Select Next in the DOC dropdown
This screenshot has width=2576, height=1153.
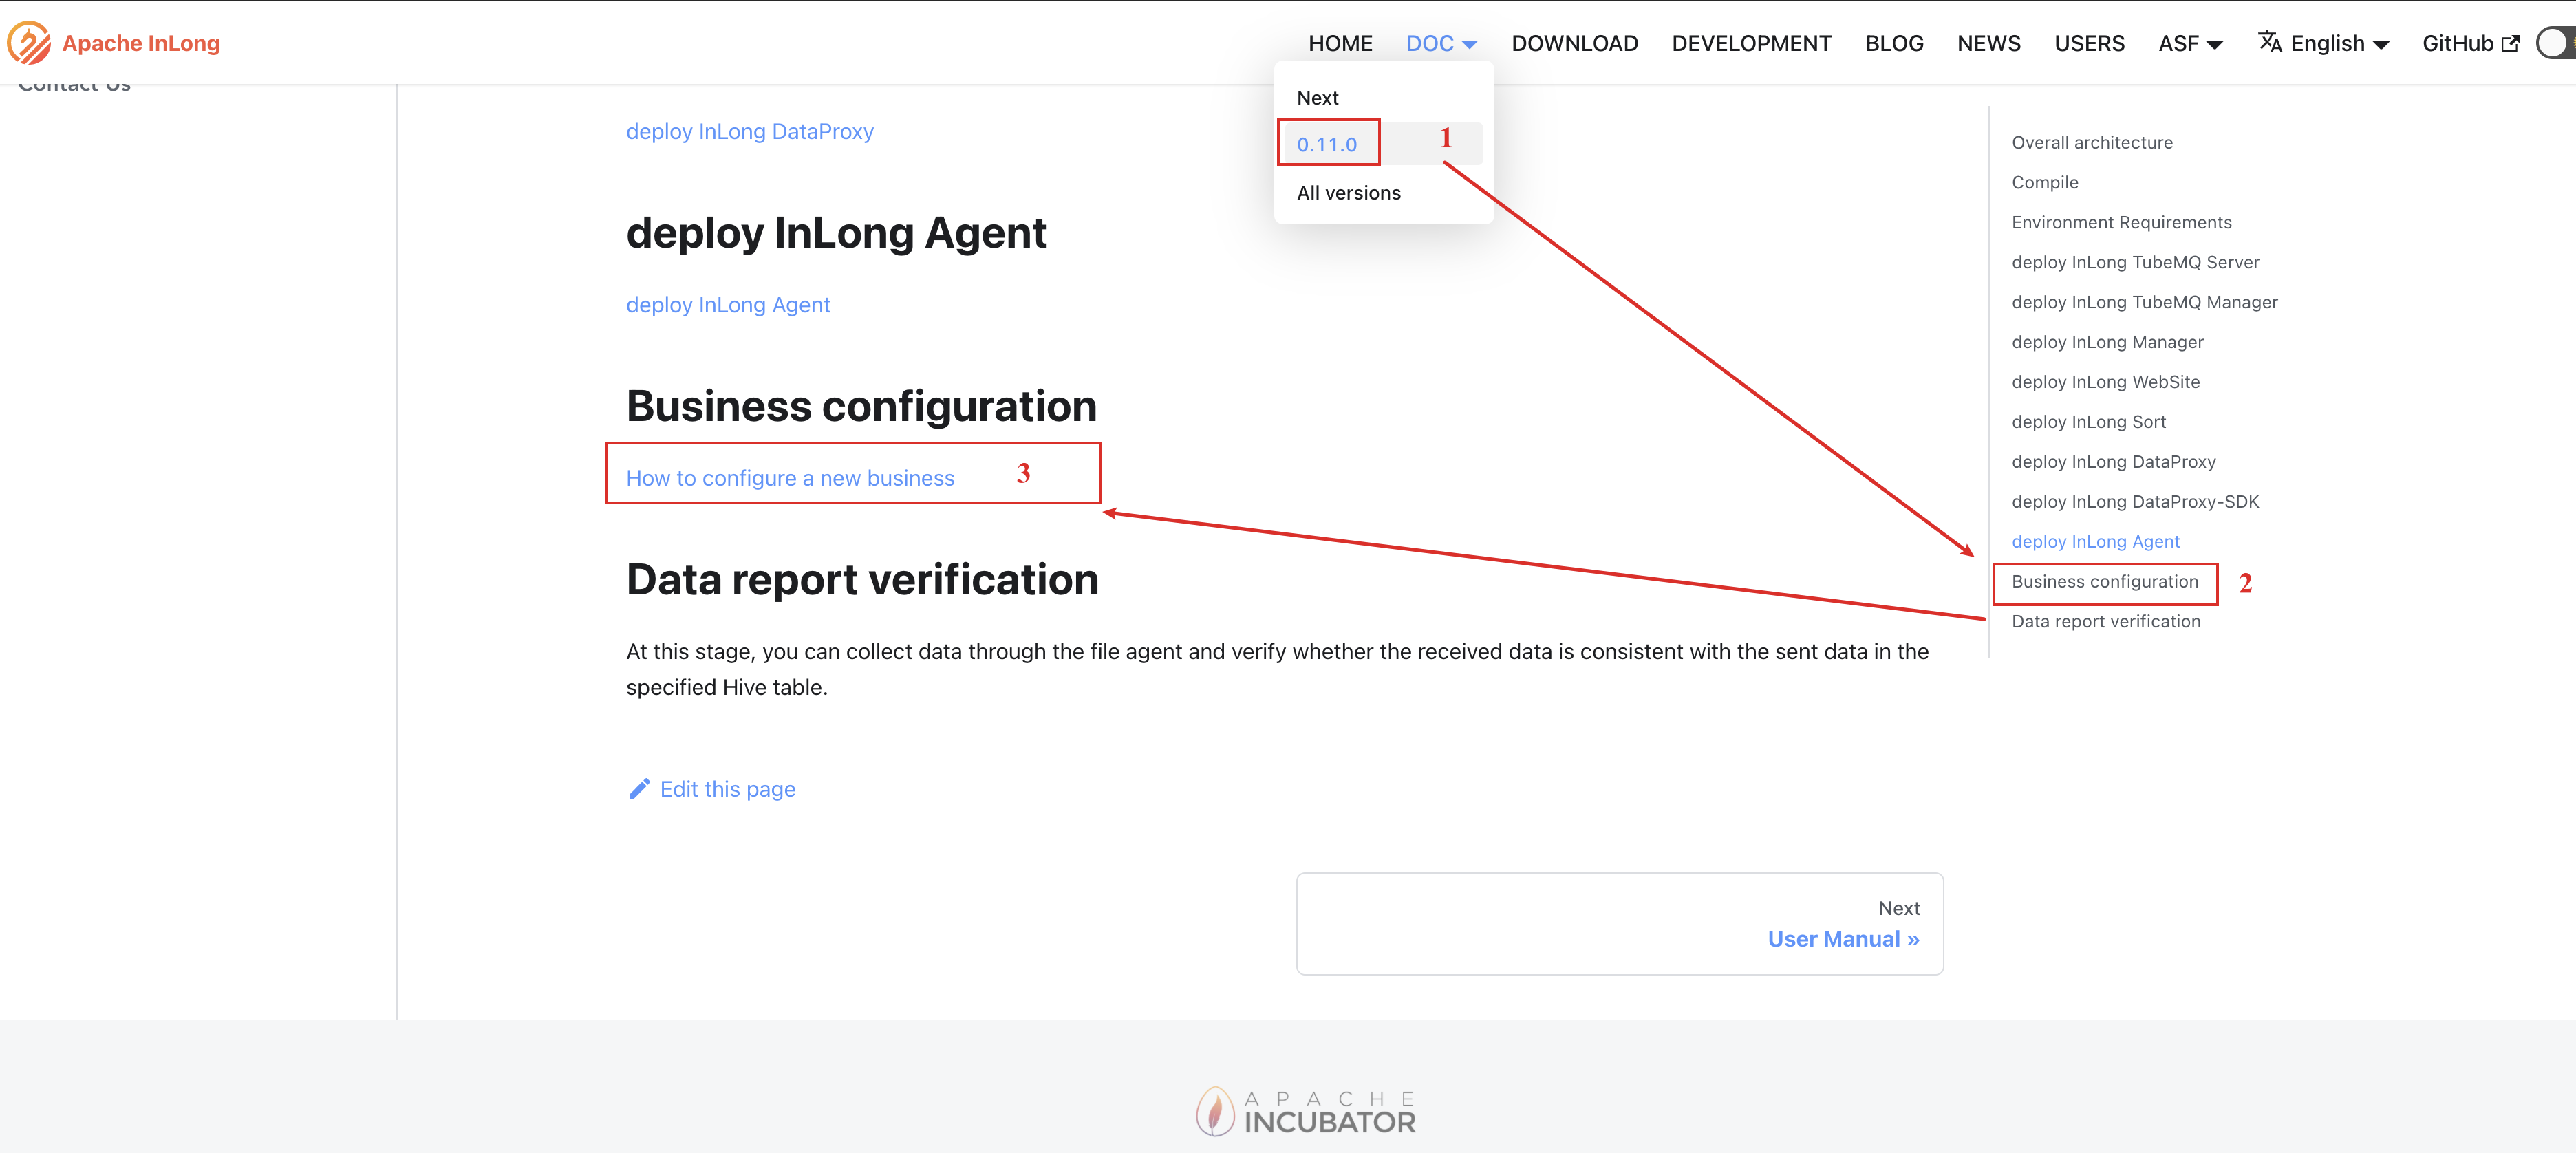pyautogui.click(x=1317, y=98)
